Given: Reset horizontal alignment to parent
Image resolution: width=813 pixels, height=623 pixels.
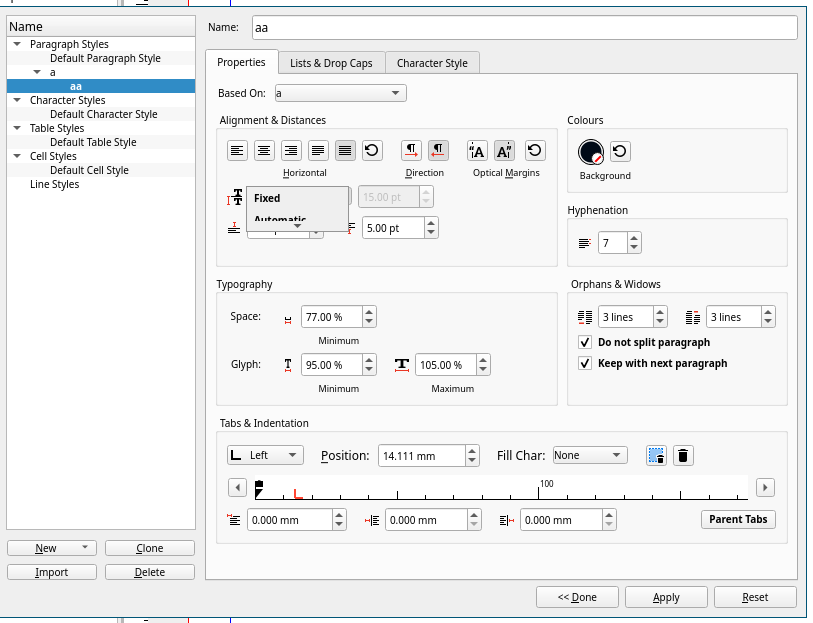Looking at the screenshot, I should 372,151.
